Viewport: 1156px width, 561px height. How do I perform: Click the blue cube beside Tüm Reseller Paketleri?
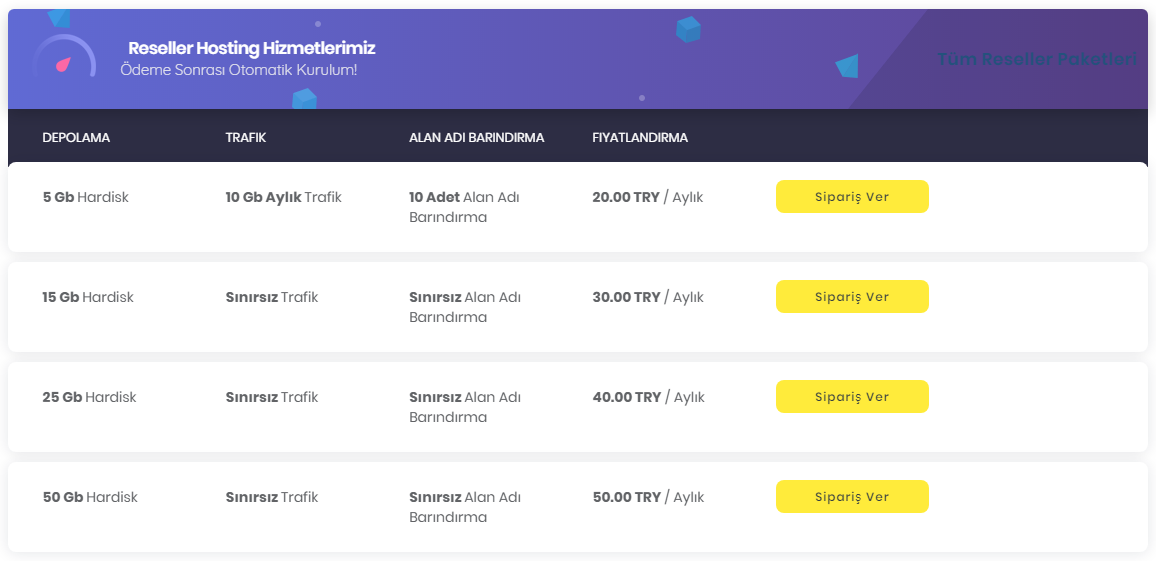(x=847, y=66)
